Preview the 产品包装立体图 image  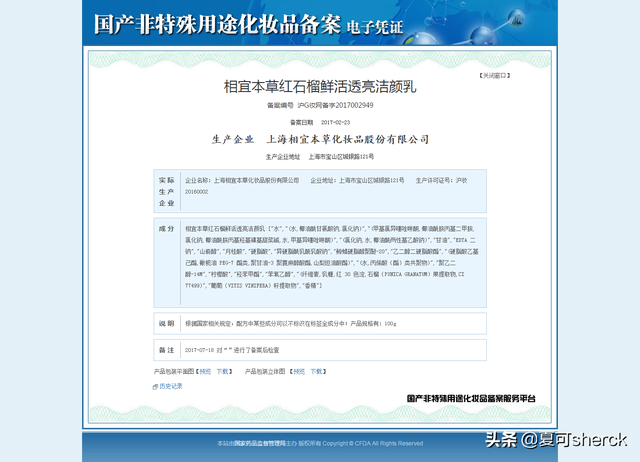(x=299, y=371)
